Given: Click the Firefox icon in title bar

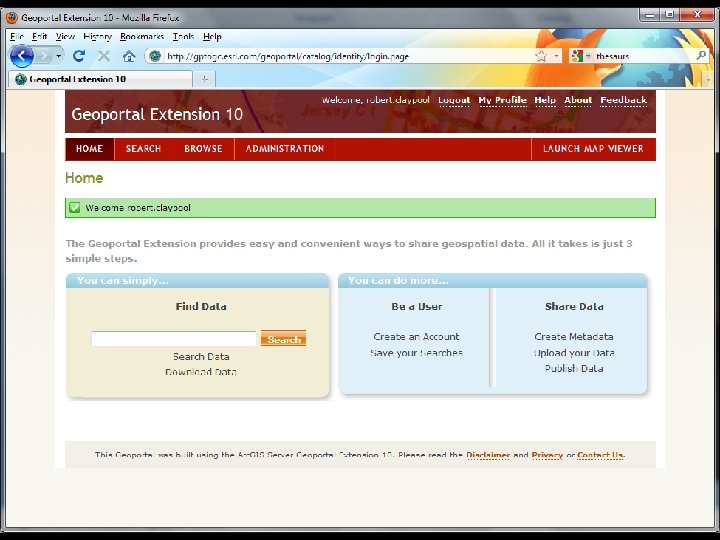Looking at the screenshot, I should (12, 18).
